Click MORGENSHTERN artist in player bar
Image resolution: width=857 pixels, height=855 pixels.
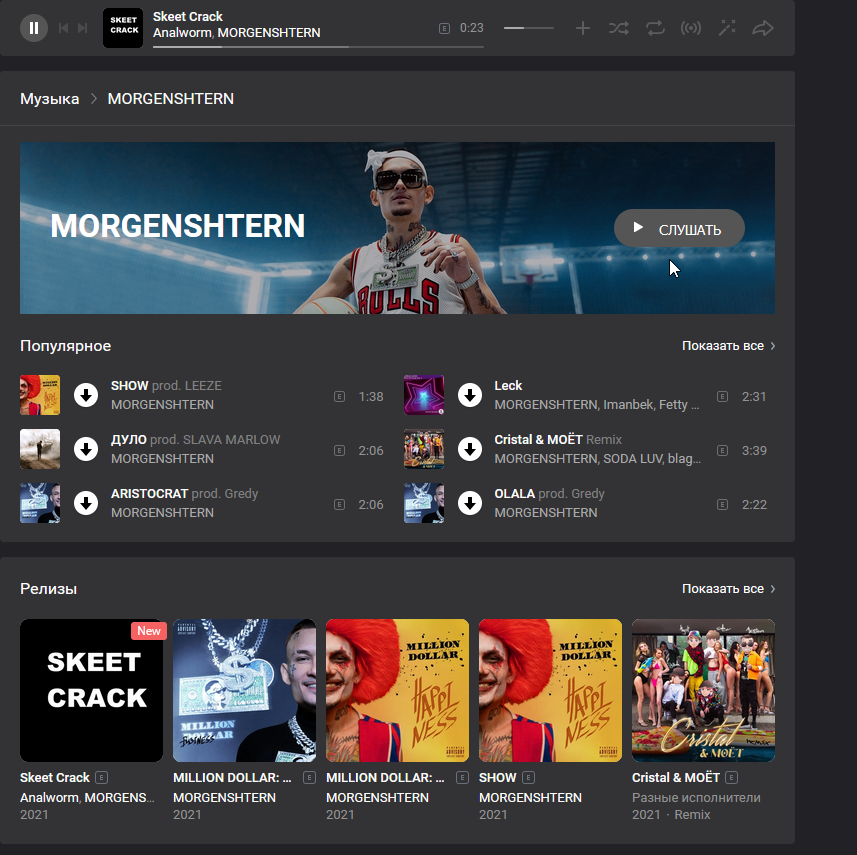(x=269, y=33)
